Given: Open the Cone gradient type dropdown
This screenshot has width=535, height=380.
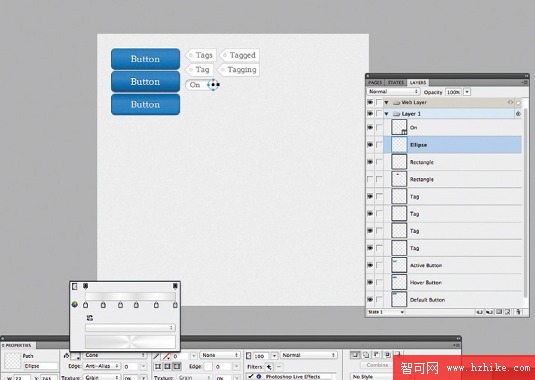Looking at the screenshot, I should click(x=115, y=355).
